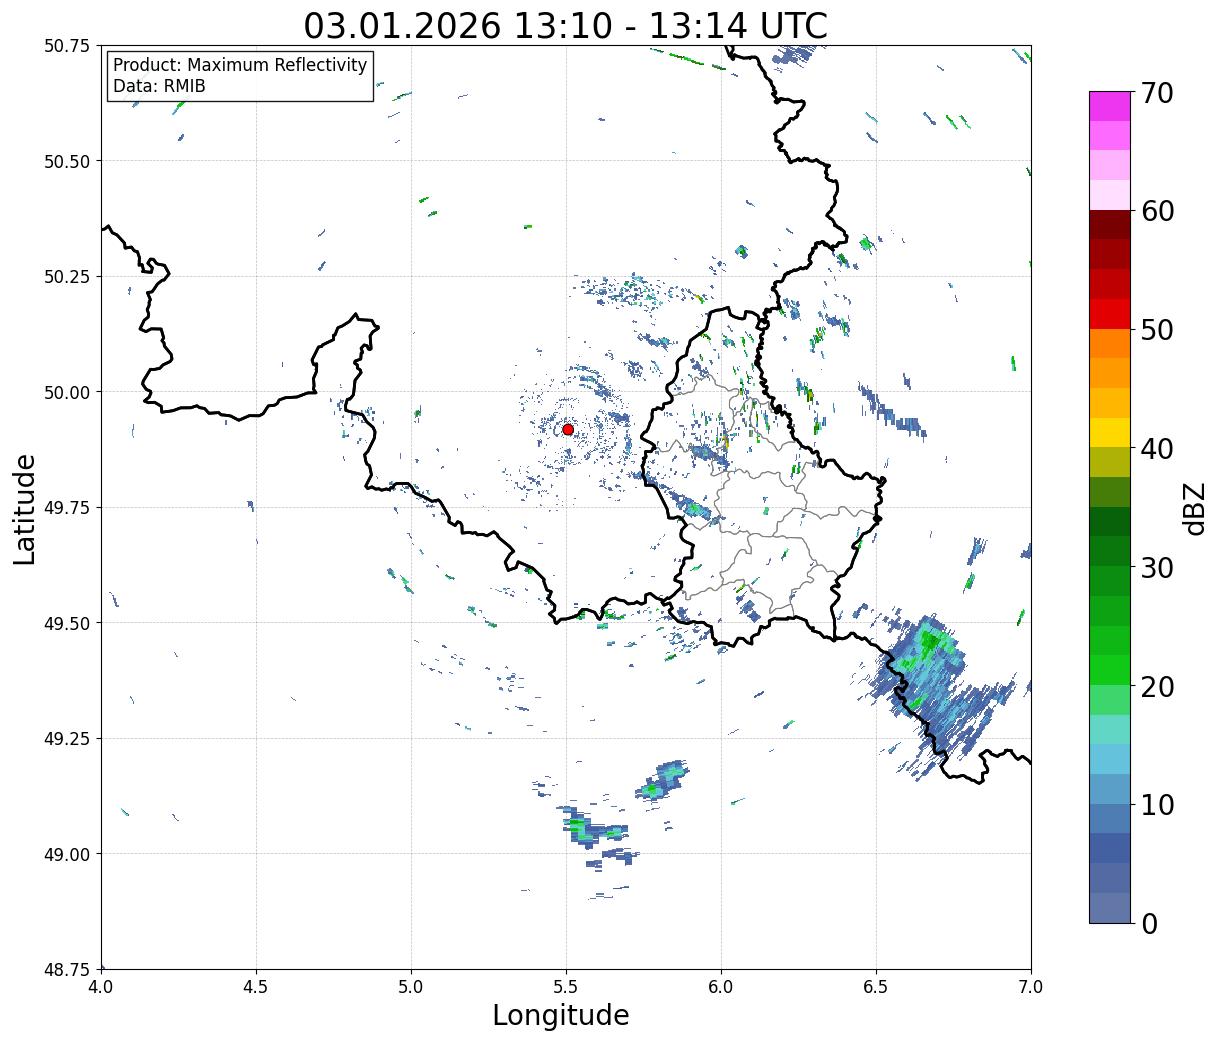Click the latitude tick label 50.00
1219x1040 pixels.
tap(66, 392)
